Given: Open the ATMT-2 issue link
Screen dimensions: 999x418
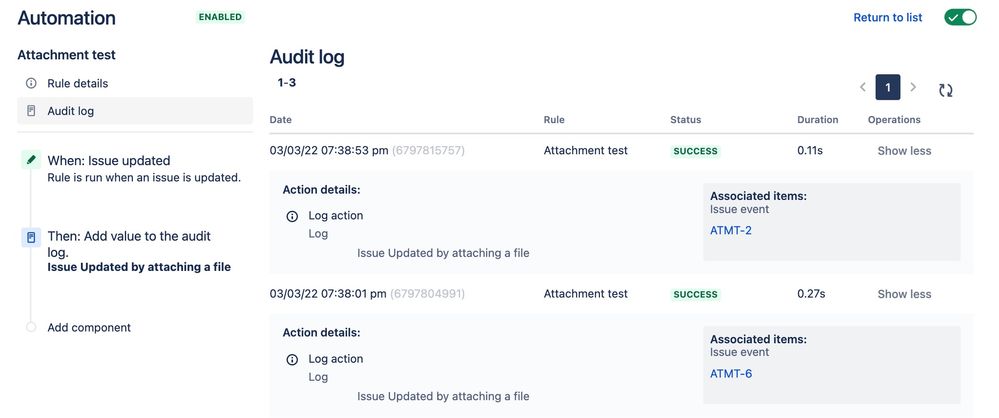Looking at the screenshot, I should click(x=731, y=231).
